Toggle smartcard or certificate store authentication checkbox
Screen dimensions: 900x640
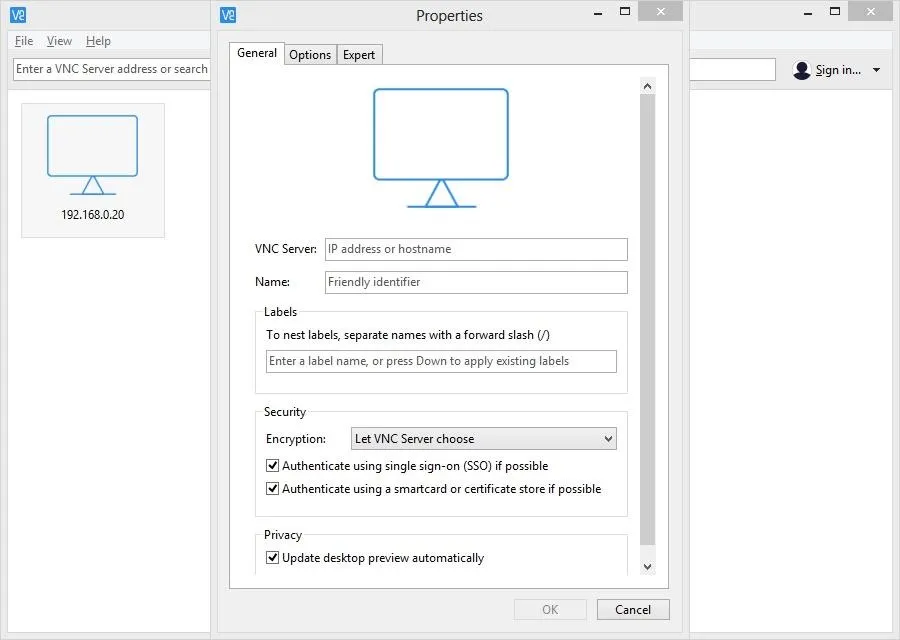273,488
